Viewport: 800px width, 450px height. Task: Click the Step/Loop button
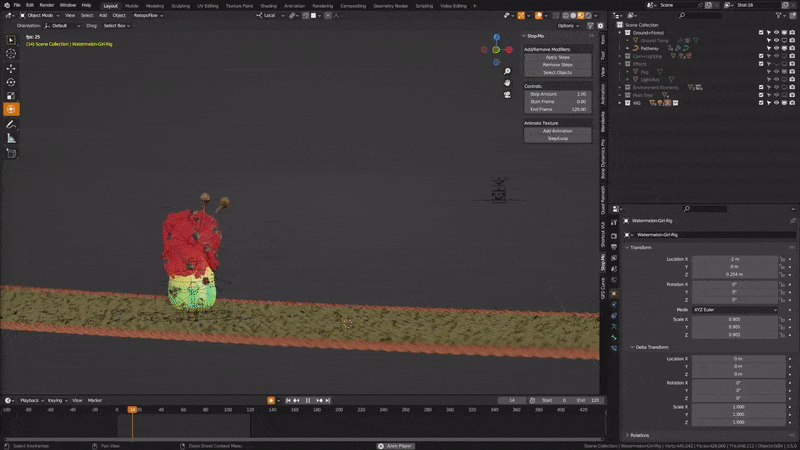point(558,139)
